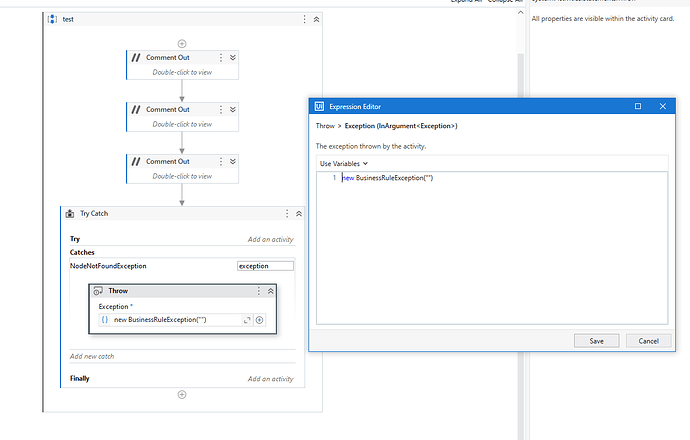Screen dimensions: 690x440
Task: Click in the expression code line
Action: click(388, 178)
